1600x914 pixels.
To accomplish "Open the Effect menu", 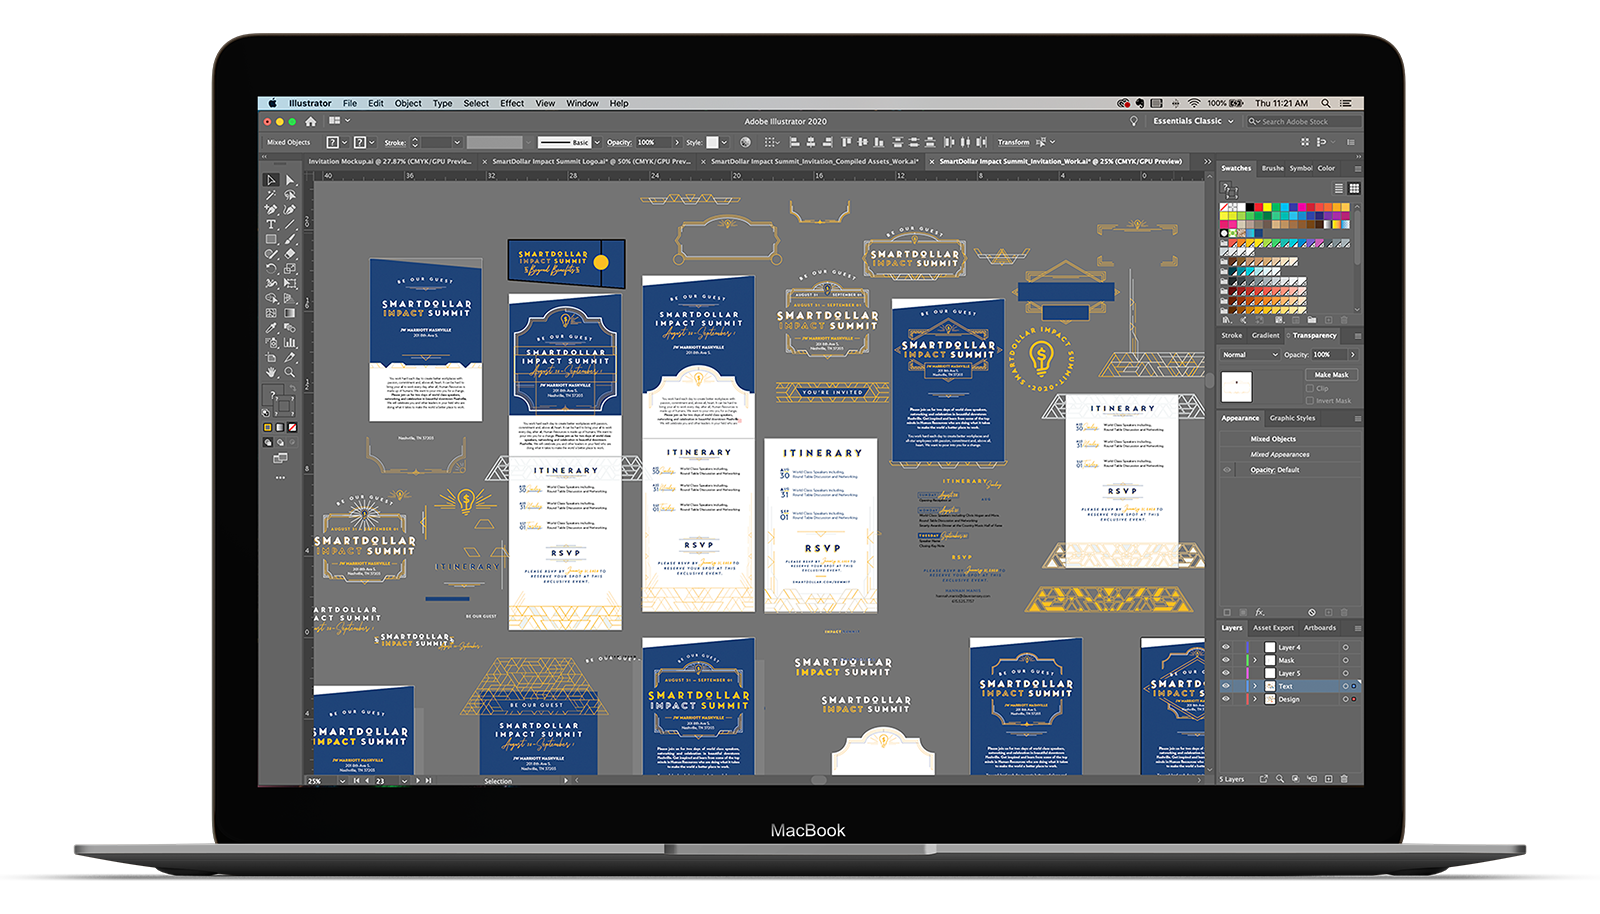I will (x=512, y=103).
